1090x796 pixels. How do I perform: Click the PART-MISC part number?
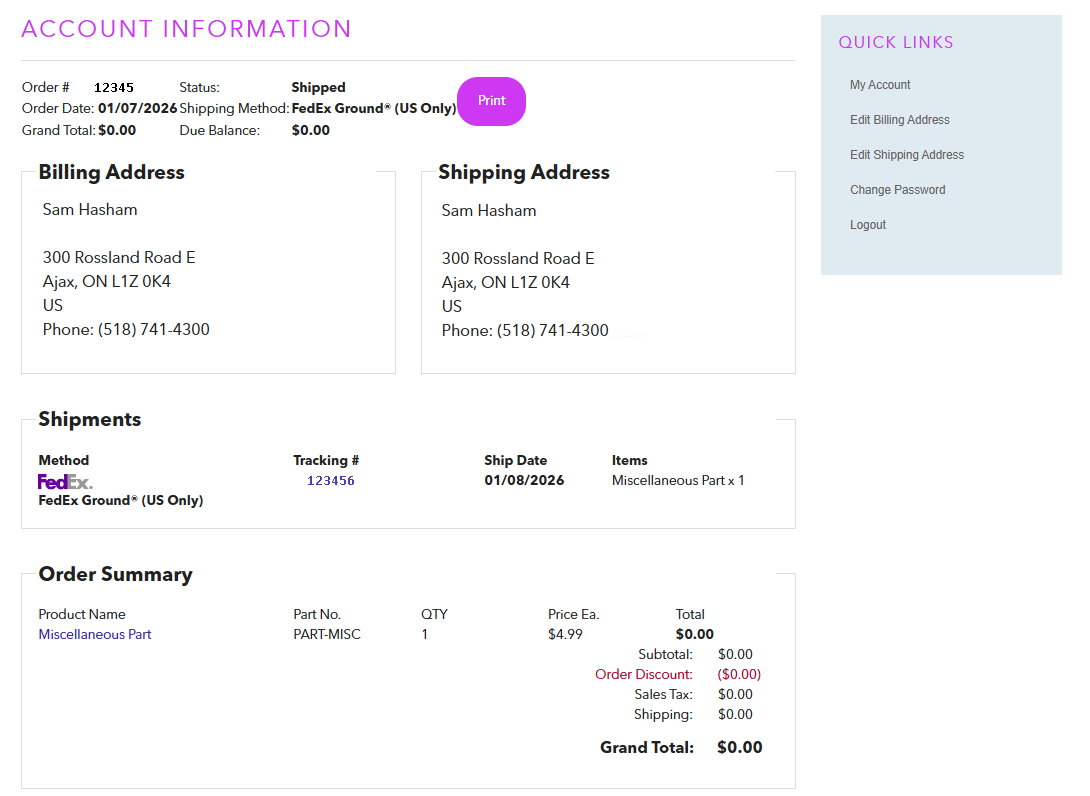326,634
